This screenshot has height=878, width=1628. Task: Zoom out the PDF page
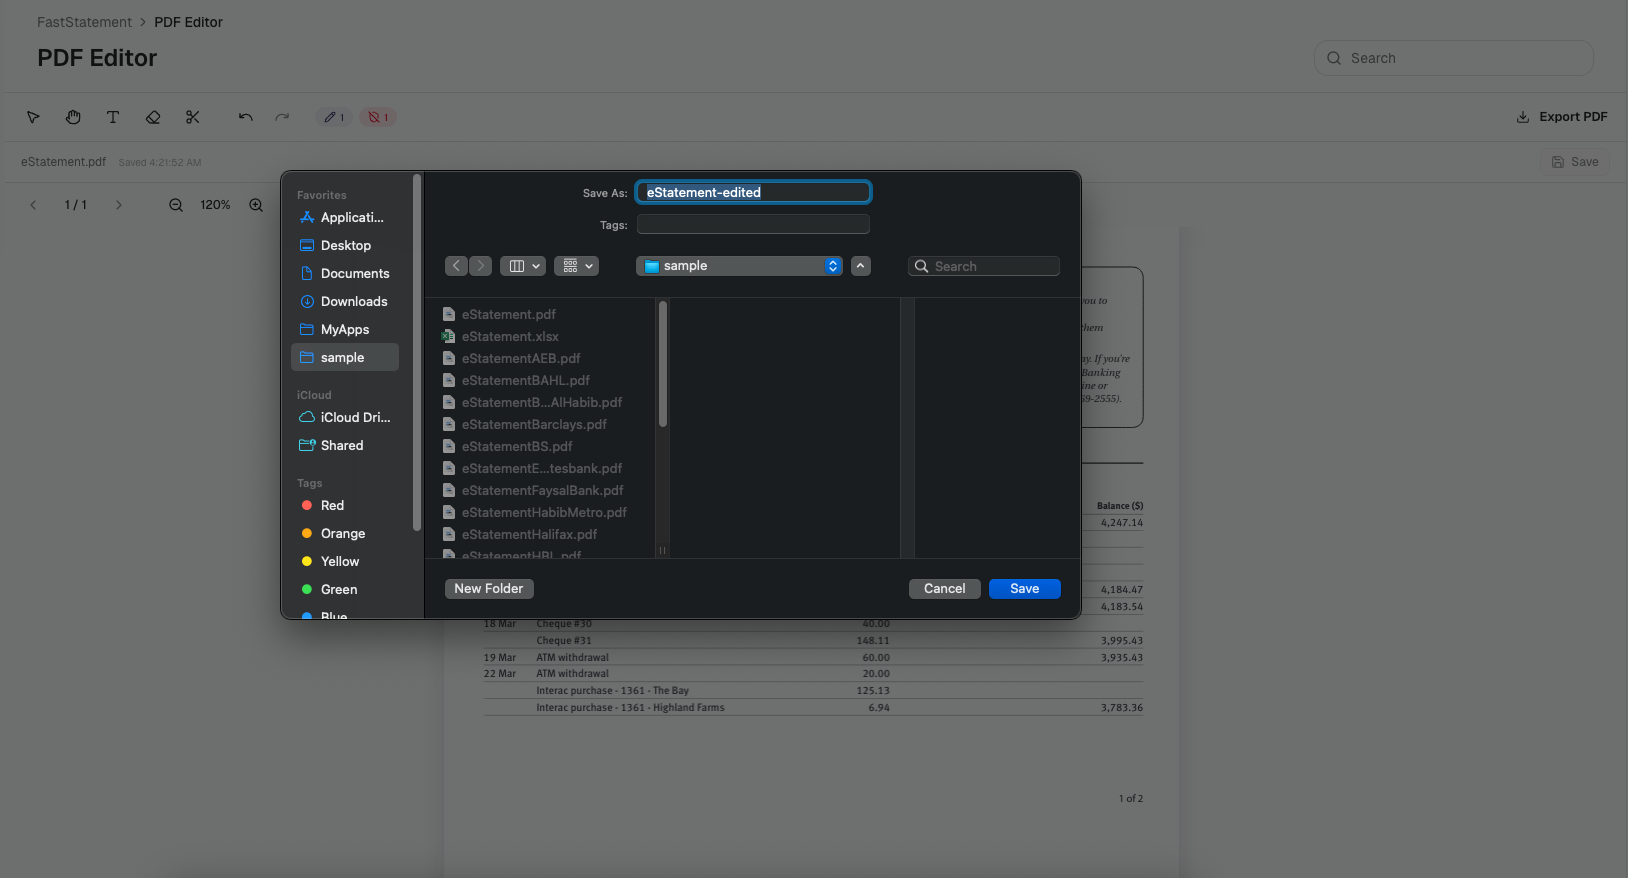tap(176, 205)
